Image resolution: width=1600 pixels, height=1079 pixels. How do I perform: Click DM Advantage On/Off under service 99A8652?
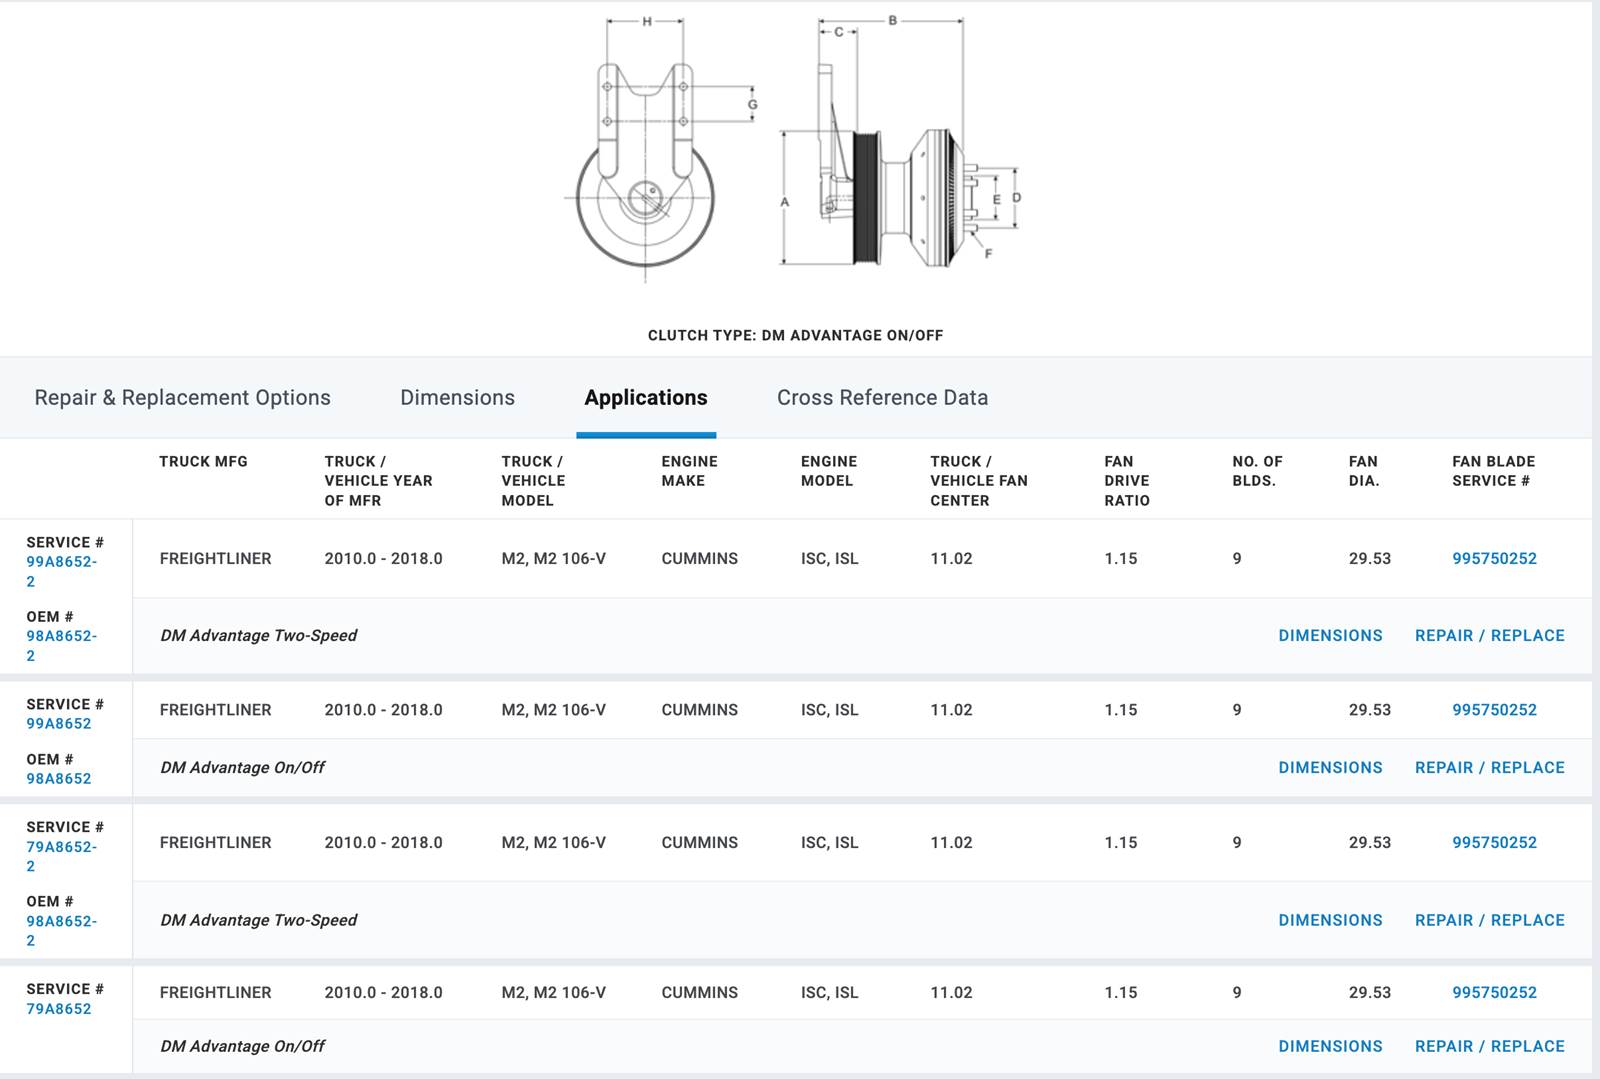coord(242,767)
